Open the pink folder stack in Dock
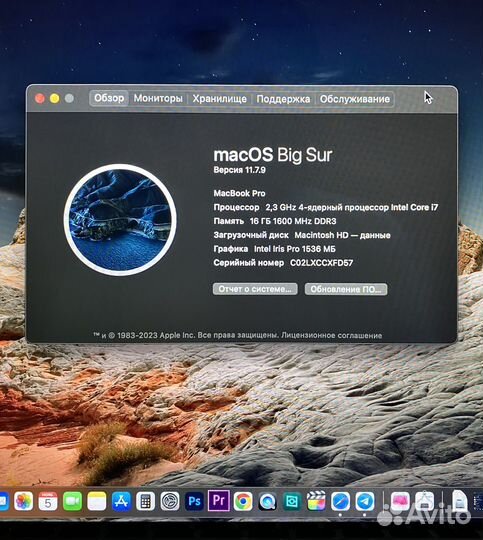The height and width of the screenshot is (540, 483). pyautogui.click(x=400, y=501)
